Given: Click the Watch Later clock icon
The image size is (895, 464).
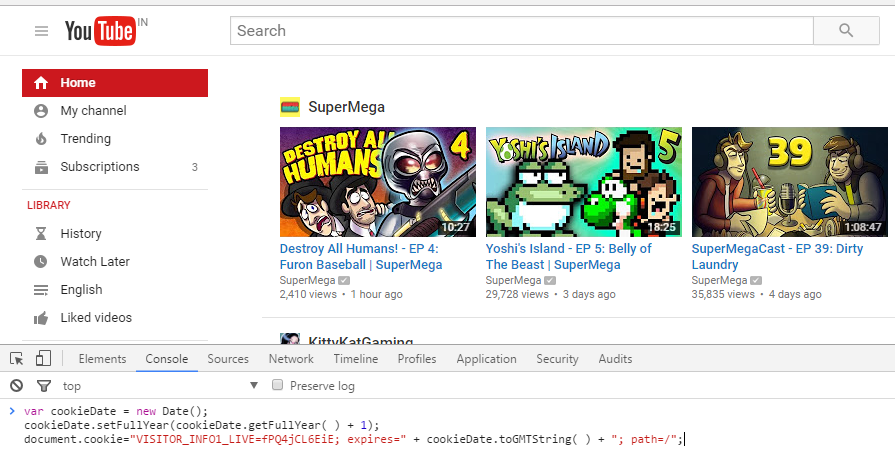Looking at the screenshot, I should [41, 261].
